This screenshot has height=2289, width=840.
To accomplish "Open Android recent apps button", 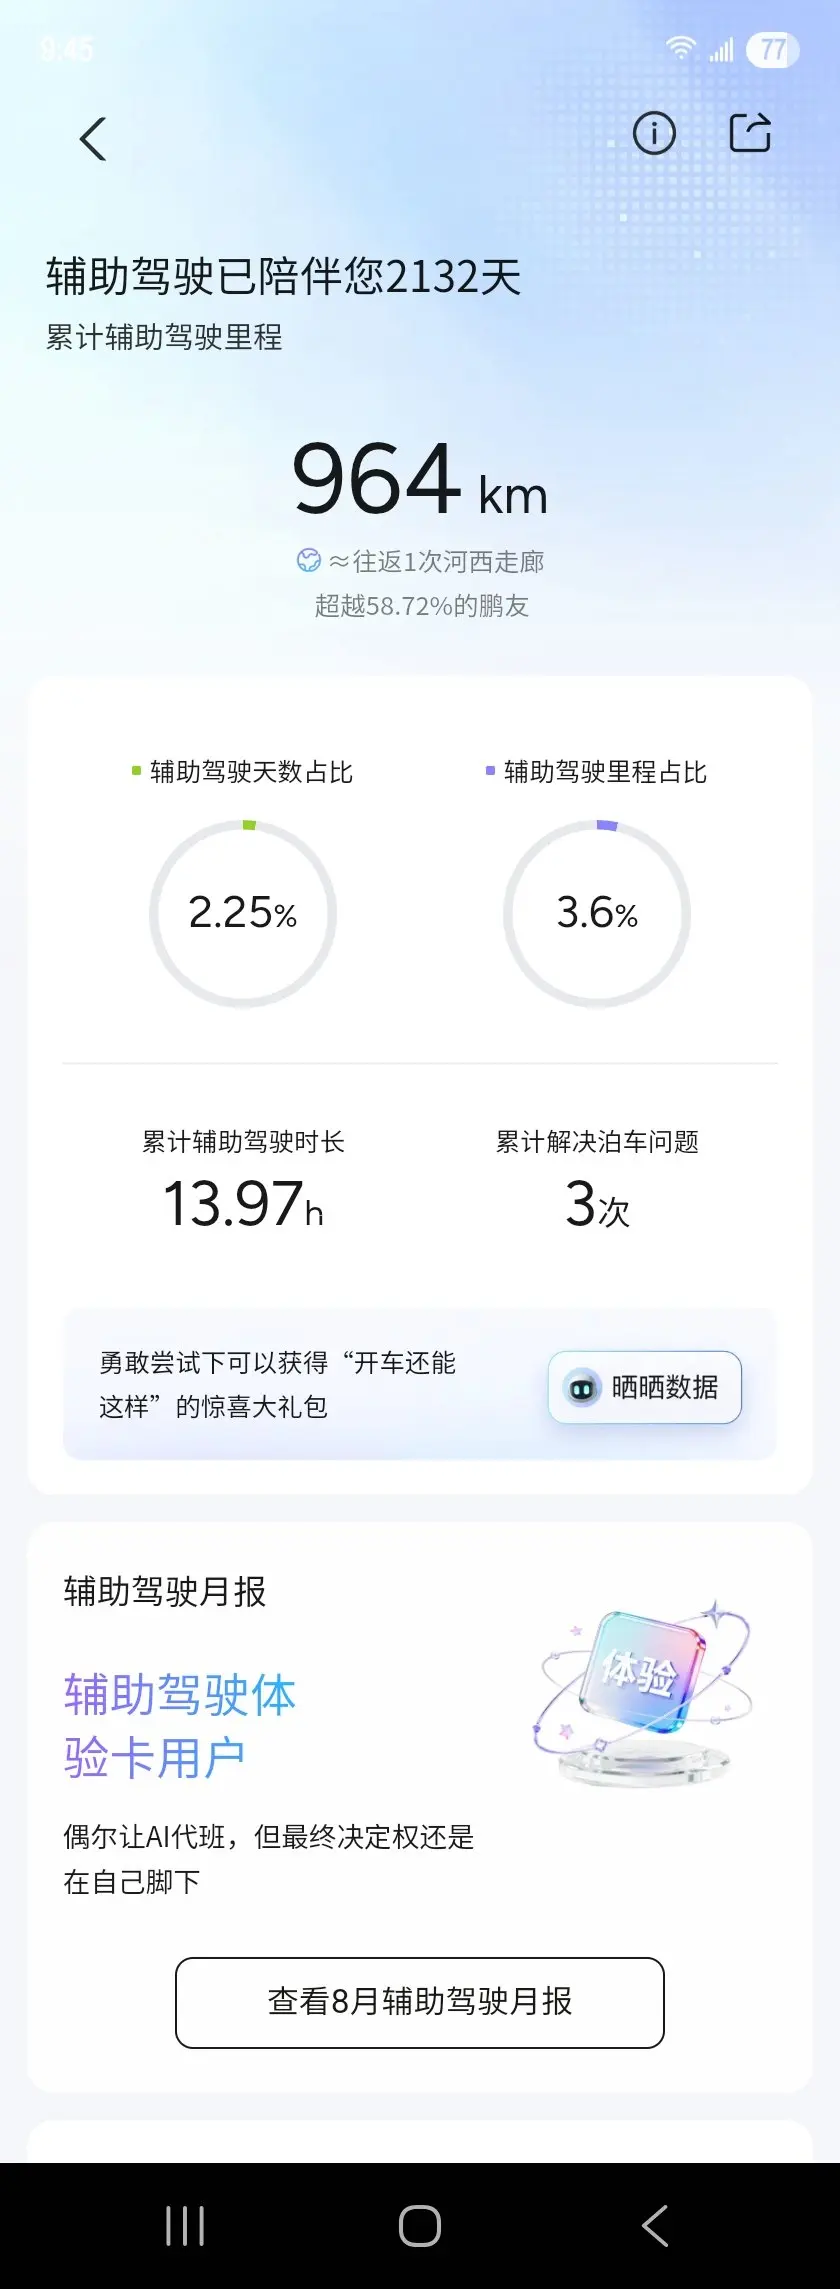I will [185, 2226].
